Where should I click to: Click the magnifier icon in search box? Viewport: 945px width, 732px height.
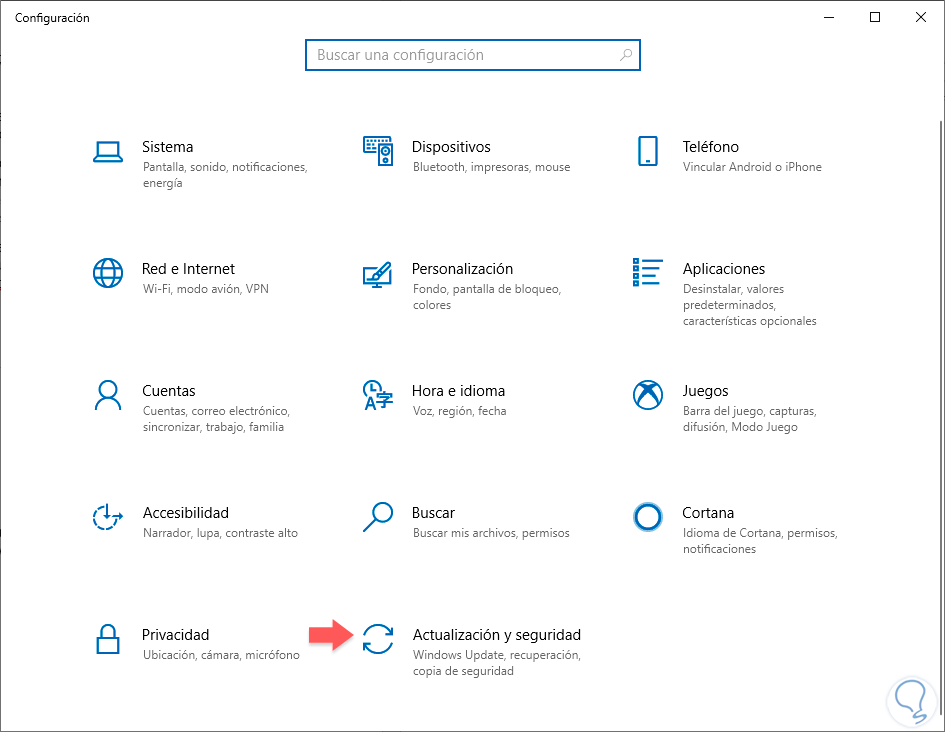(x=626, y=55)
